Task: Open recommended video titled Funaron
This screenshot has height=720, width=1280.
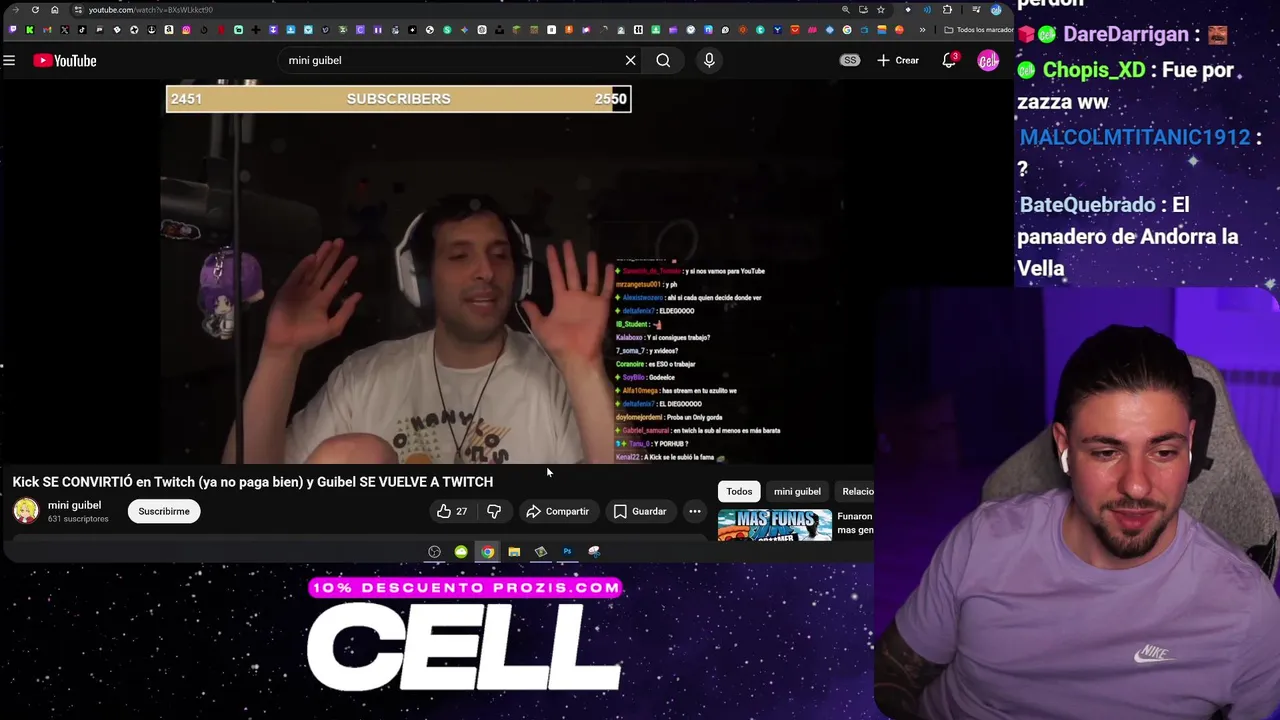Action: pyautogui.click(x=855, y=522)
